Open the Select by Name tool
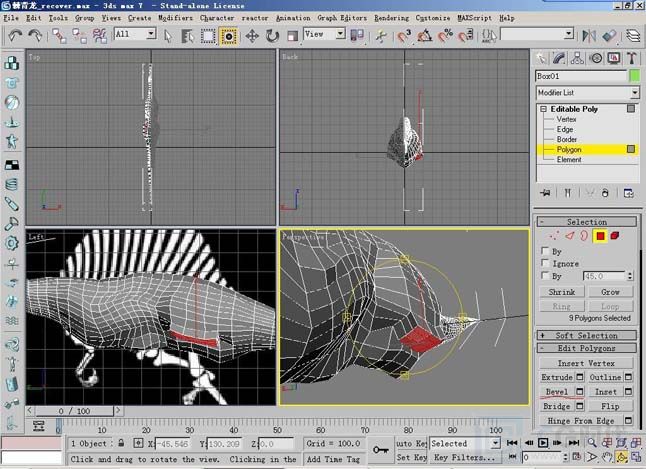The width and height of the screenshot is (646, 469). [188, 36]
